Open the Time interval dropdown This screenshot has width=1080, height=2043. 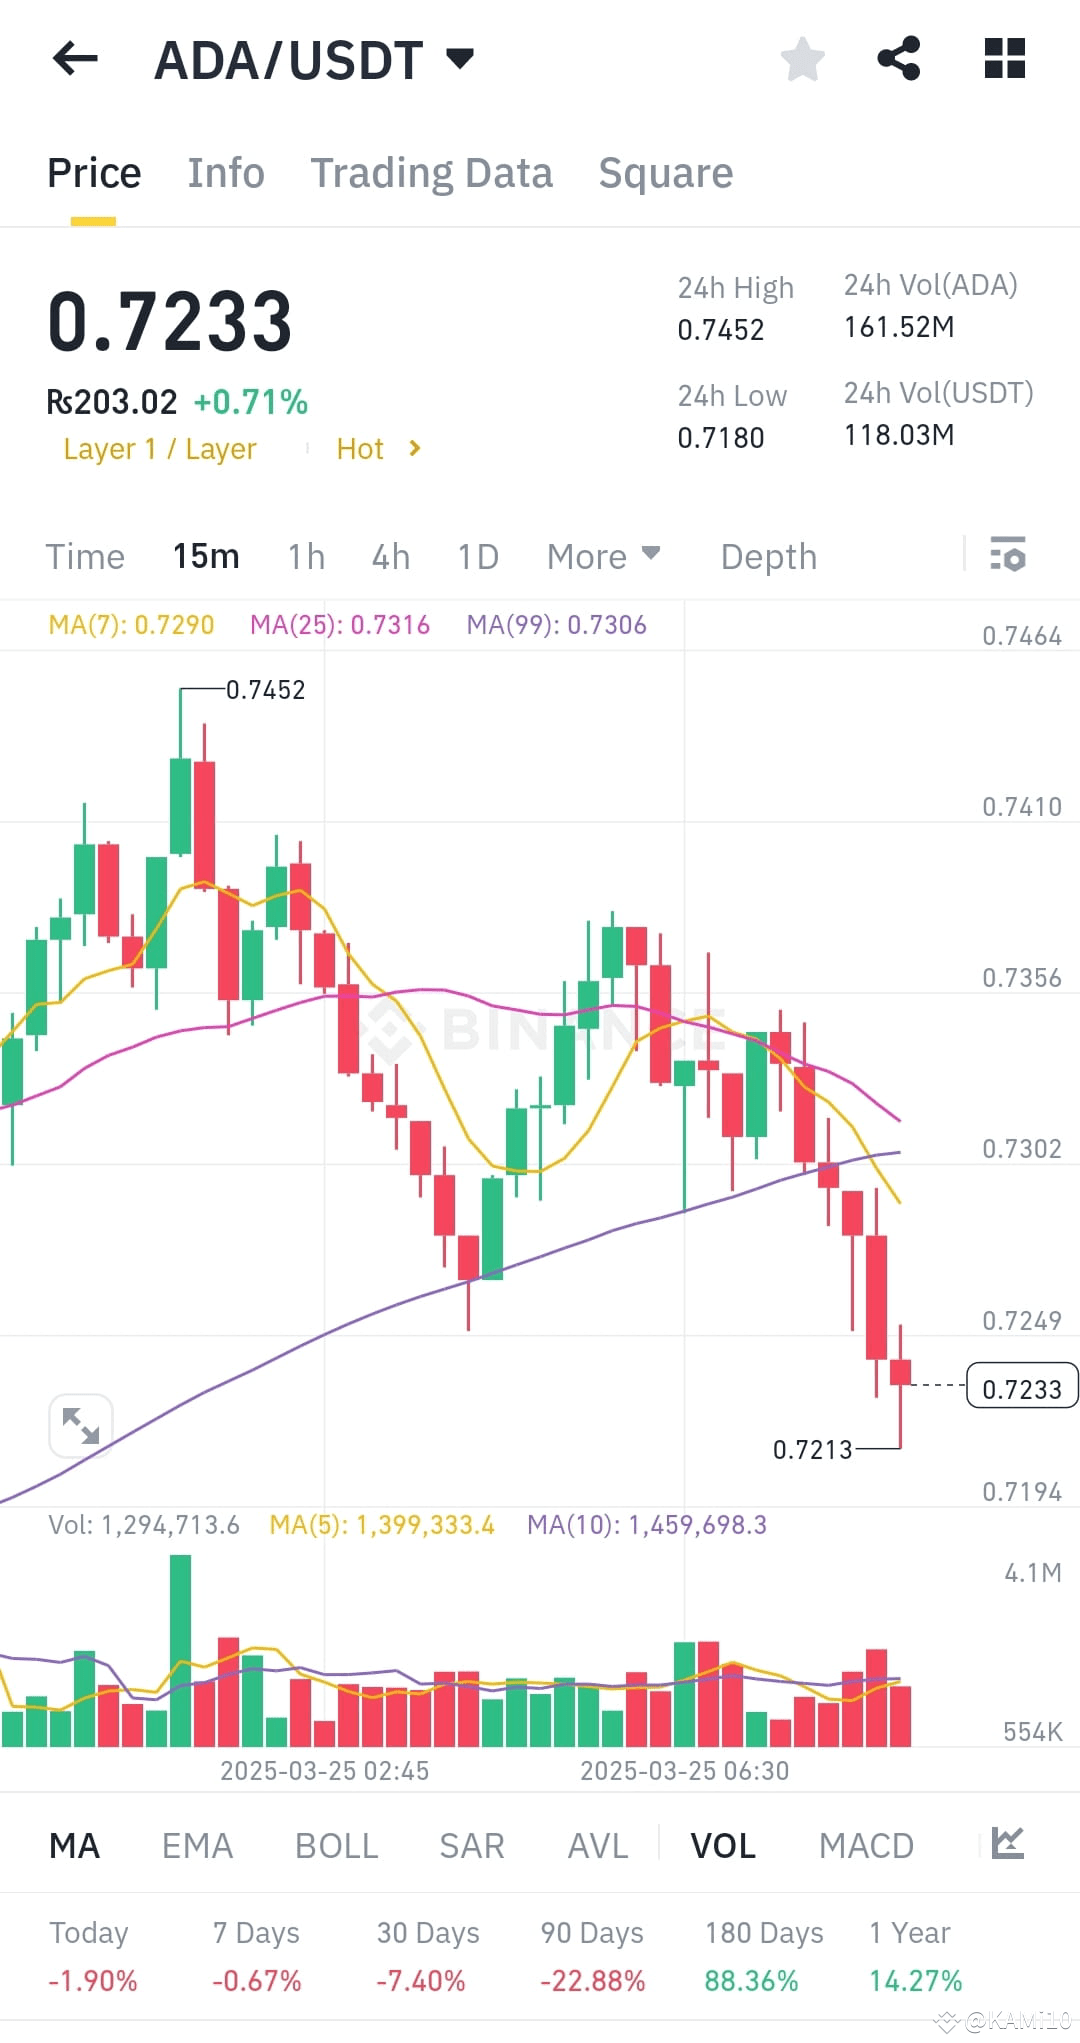85,556
